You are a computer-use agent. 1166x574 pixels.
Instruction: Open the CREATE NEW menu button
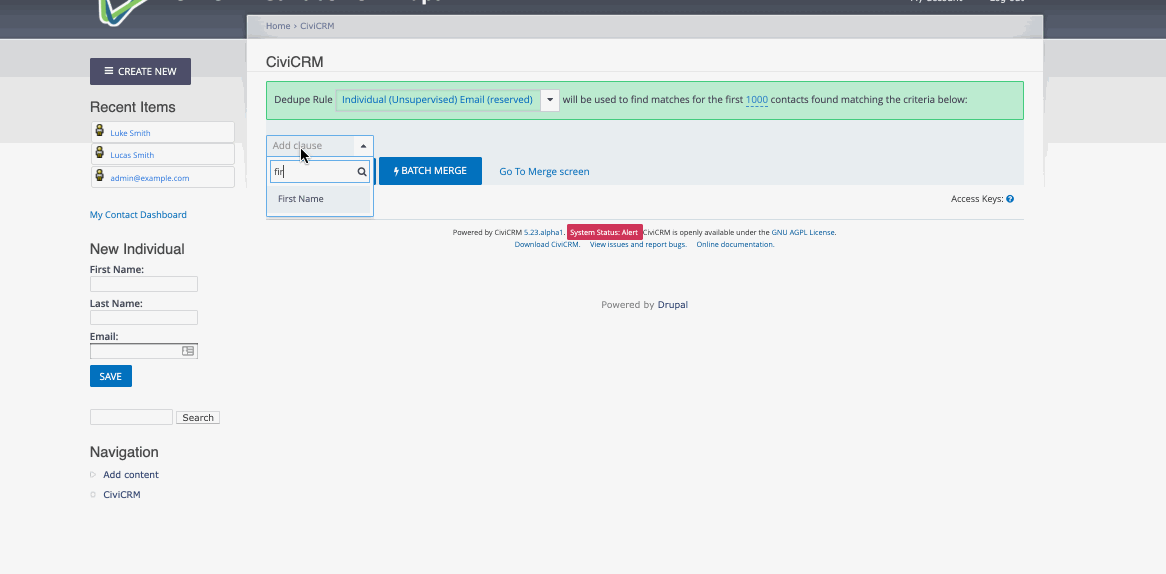click(141, 71)
